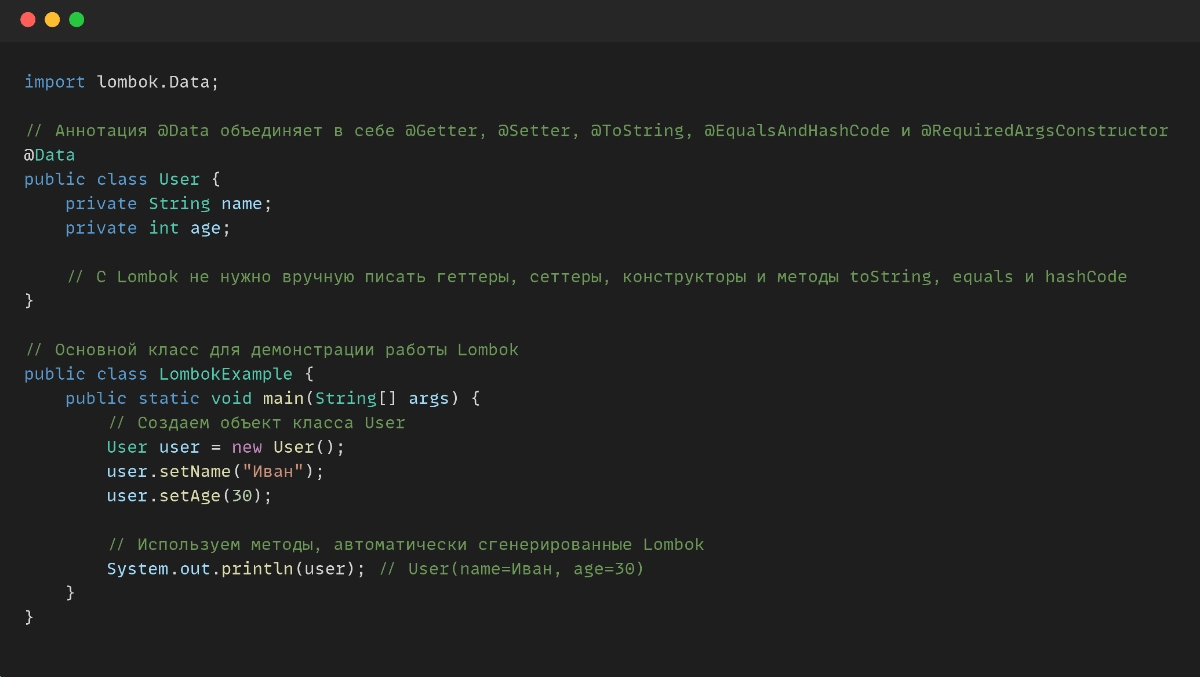The image size is (1200, 677).
Task: Click the User class name in declaration
Action: [180, 179]
